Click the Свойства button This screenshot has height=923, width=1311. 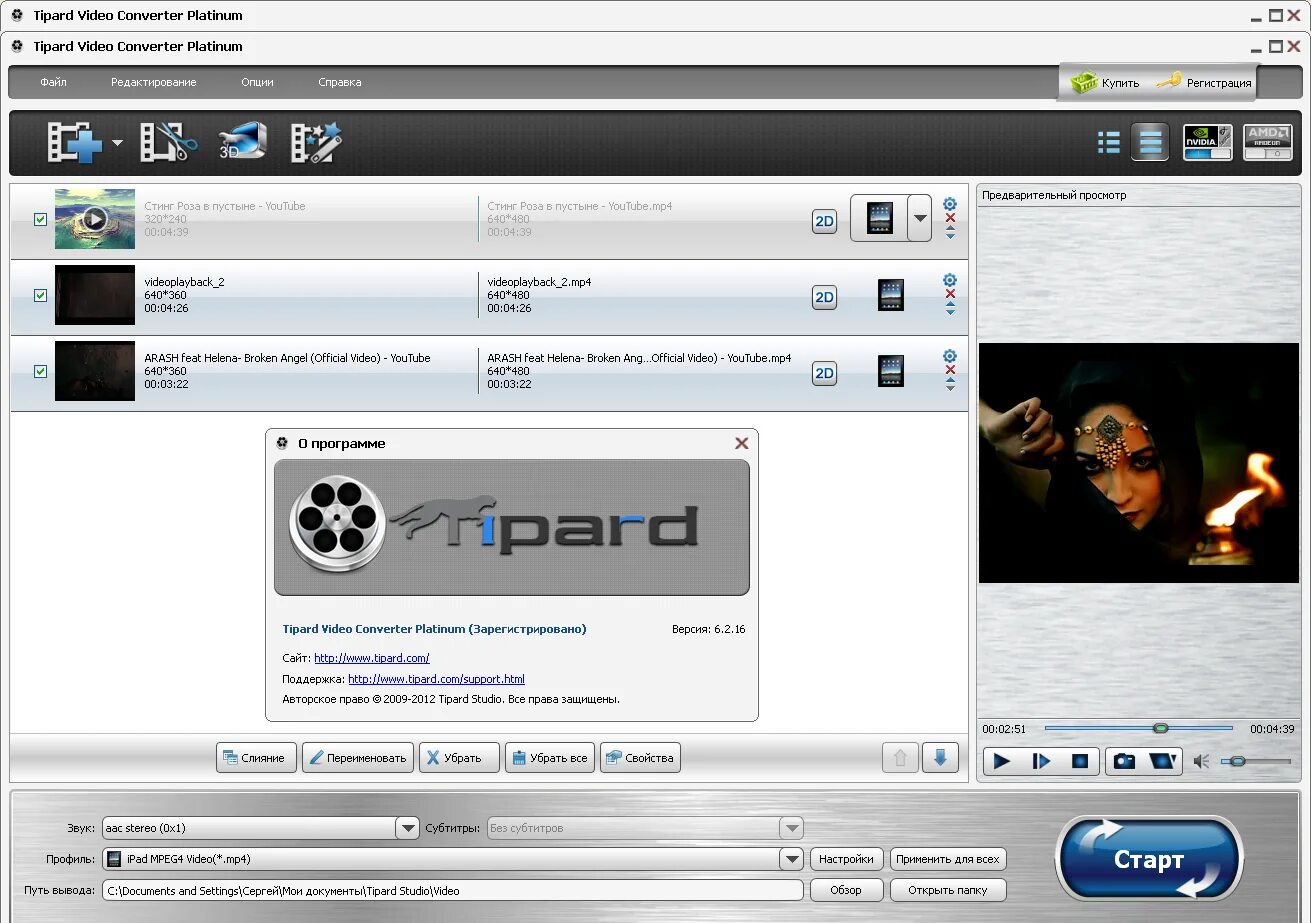[x=640, y=758]
